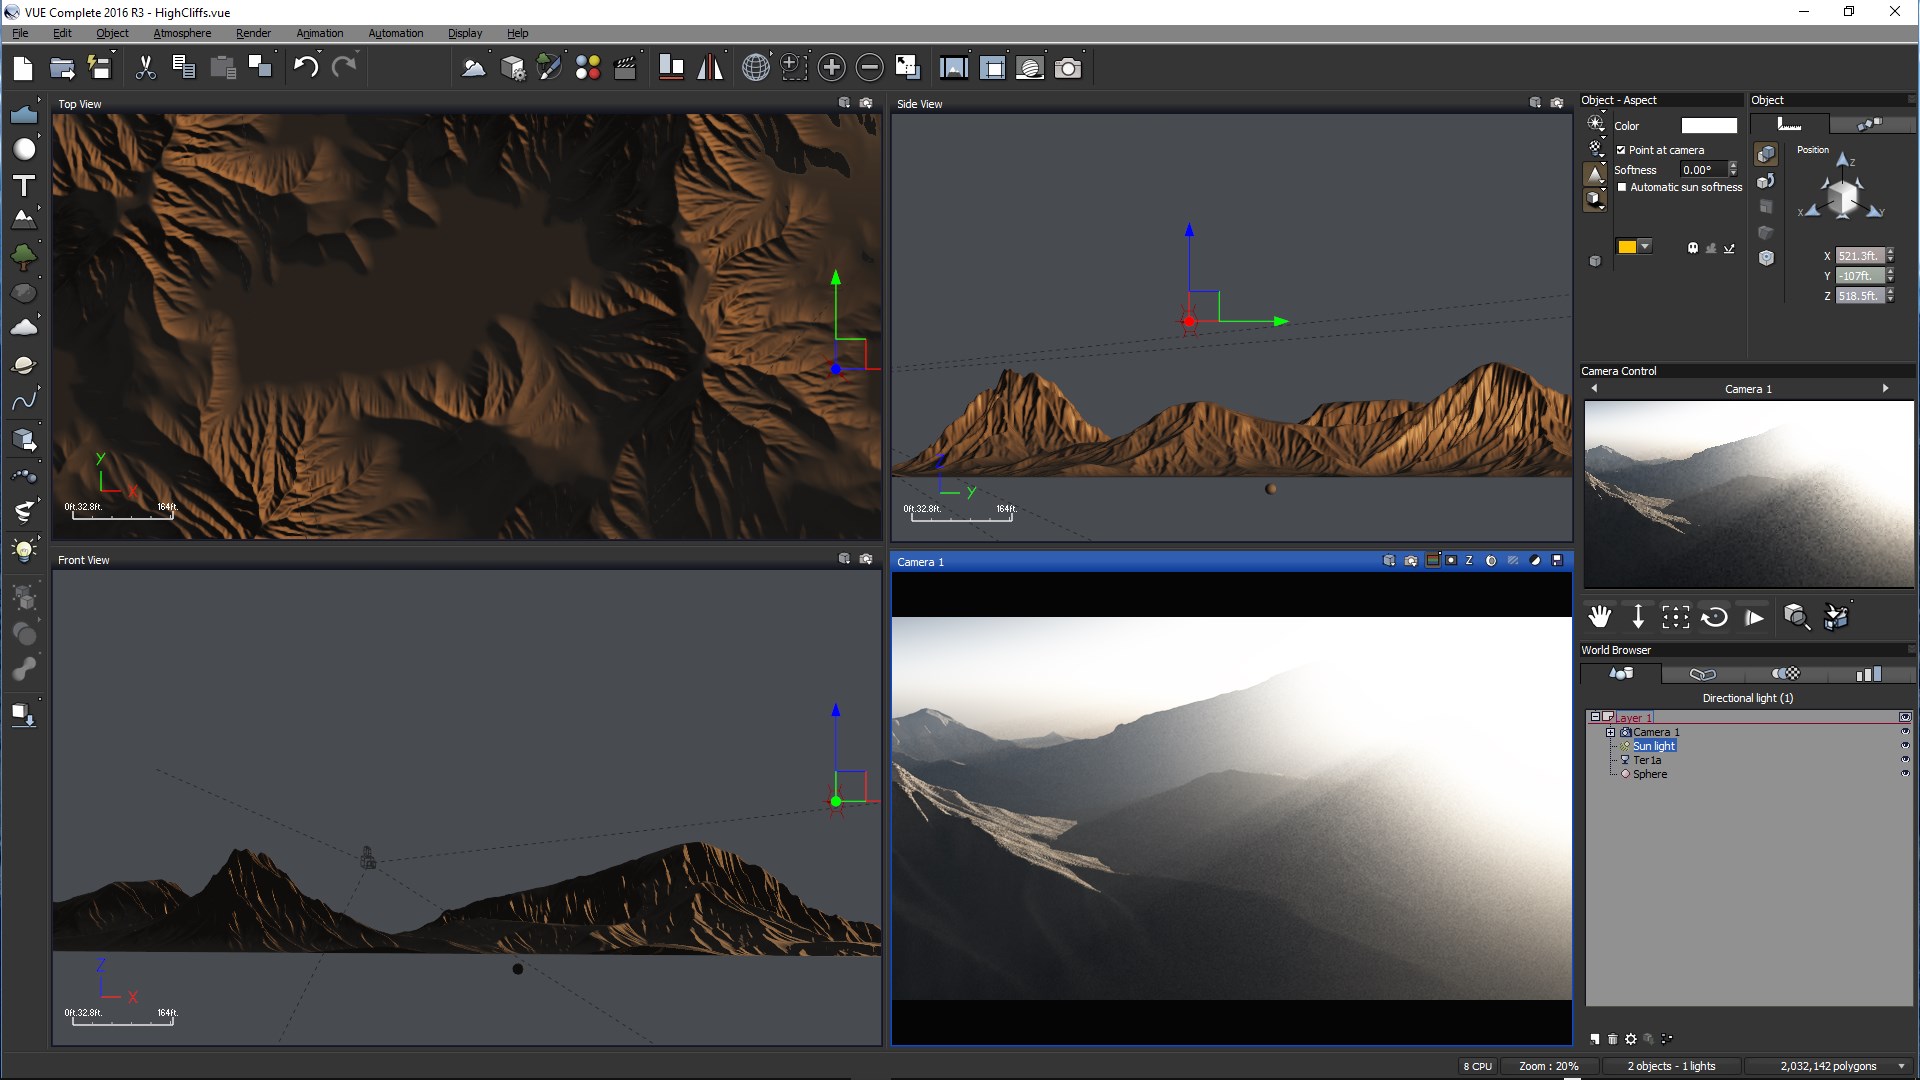This screenshot has width=1920, height=1080.
Task: Toggle visibility of the Sphere object
Action: coord(1904,774)
